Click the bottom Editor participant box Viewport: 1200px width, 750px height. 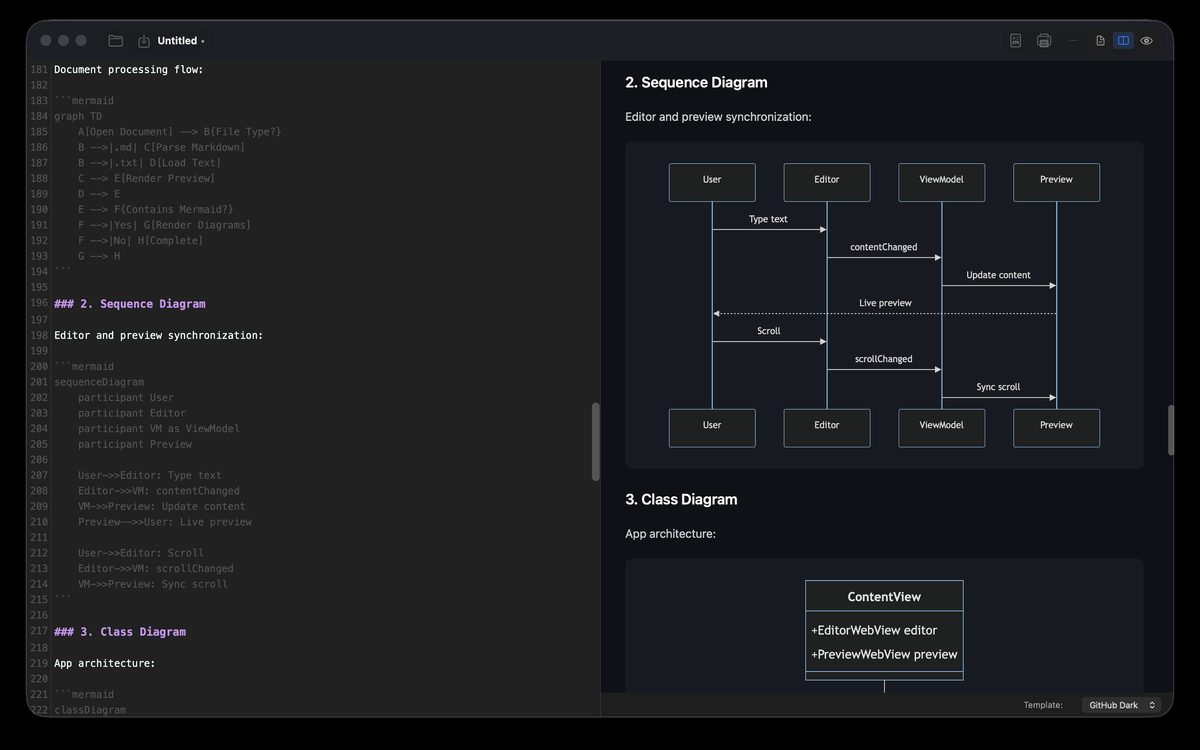(x=827, y=428)
